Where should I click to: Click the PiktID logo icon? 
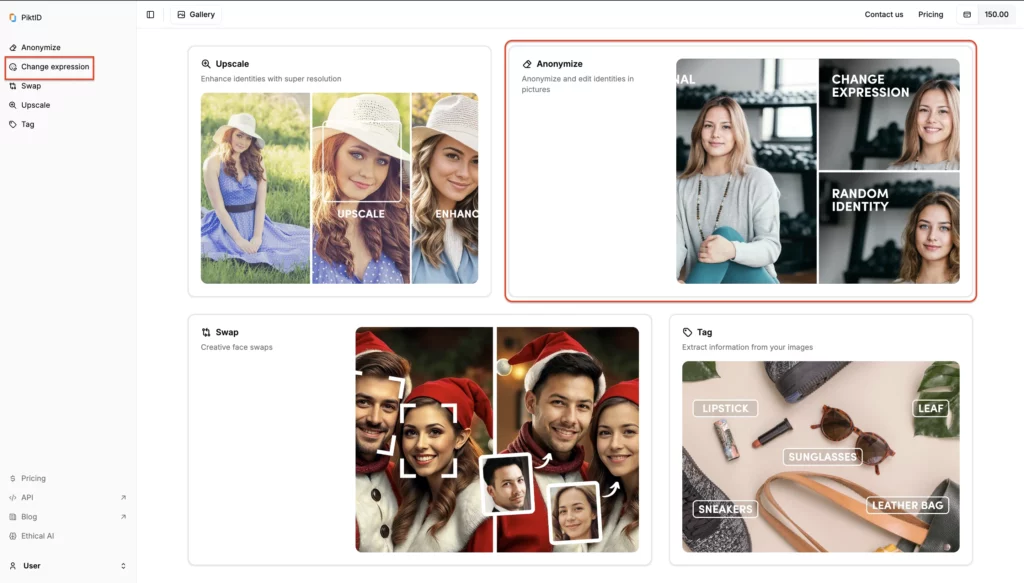pos(12,17)
